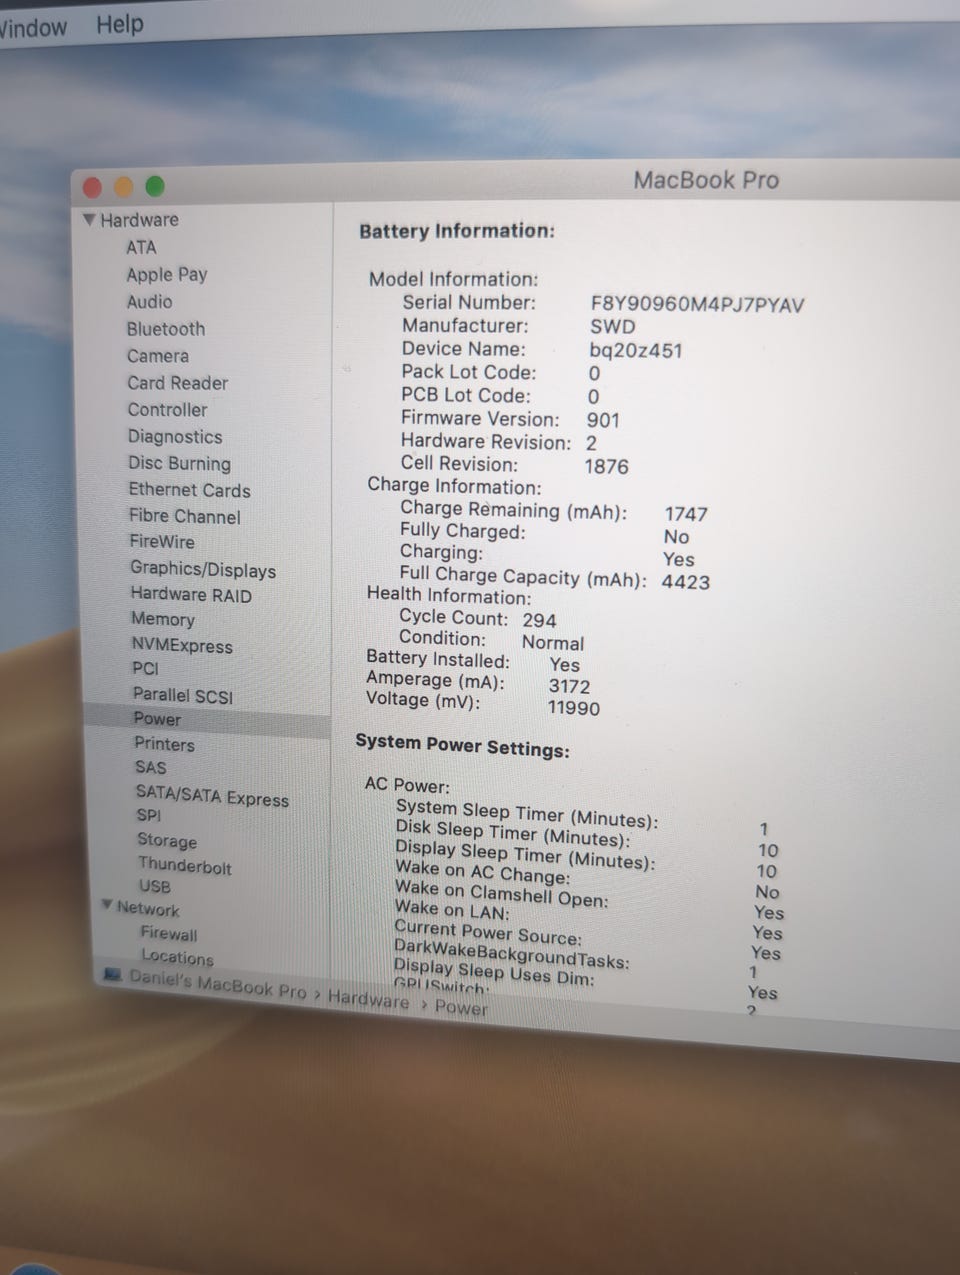Select Thunderbolt in the sidebar
960x1275 pixels.
(x=184, y=865)
